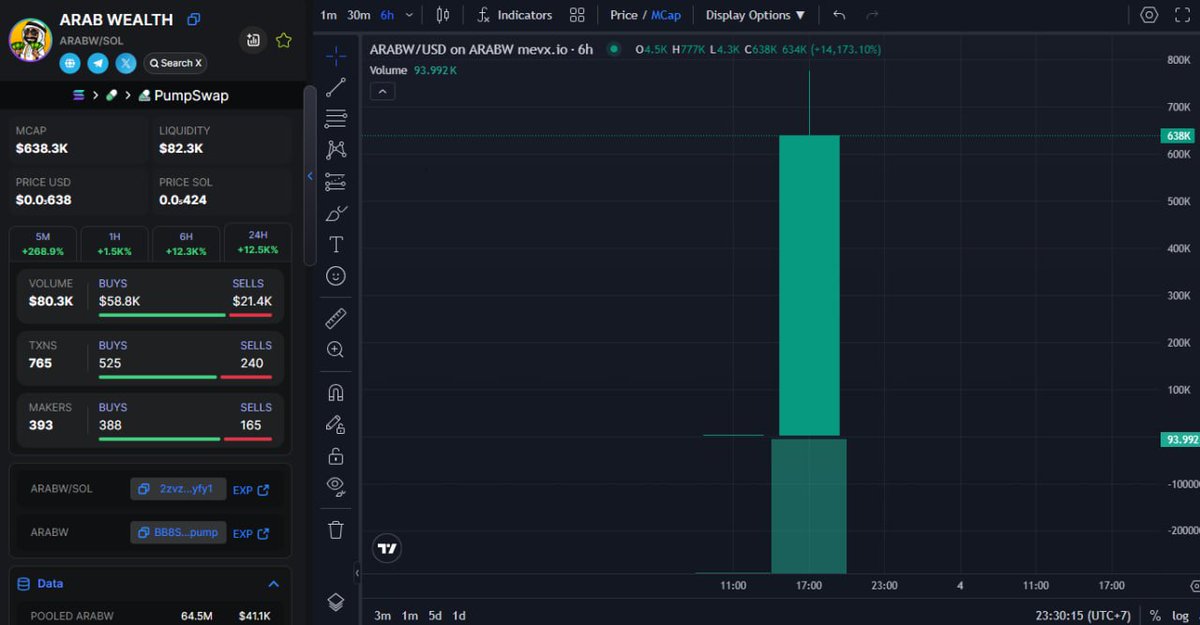Click the add-chart icon beside the star

[253, 40]
